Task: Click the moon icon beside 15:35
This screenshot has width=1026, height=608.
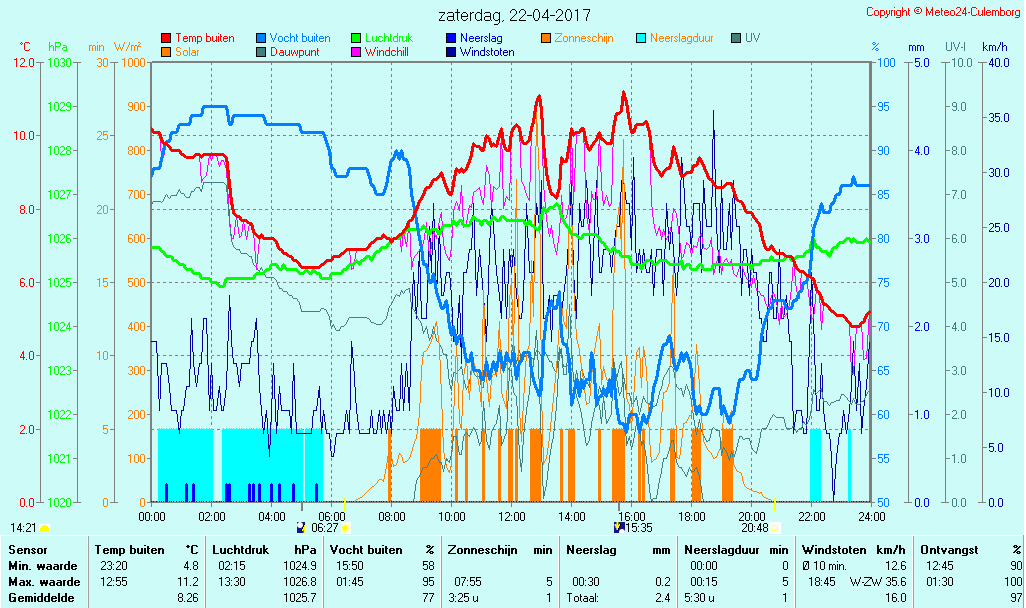Action: (620, 527)
